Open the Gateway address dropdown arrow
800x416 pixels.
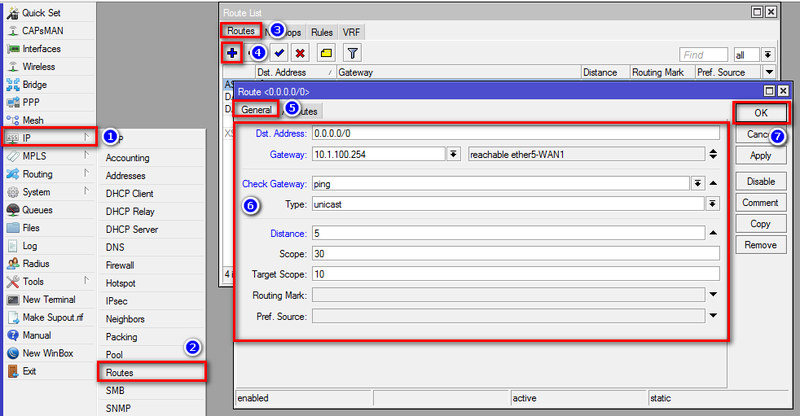[x=454, y=154]
